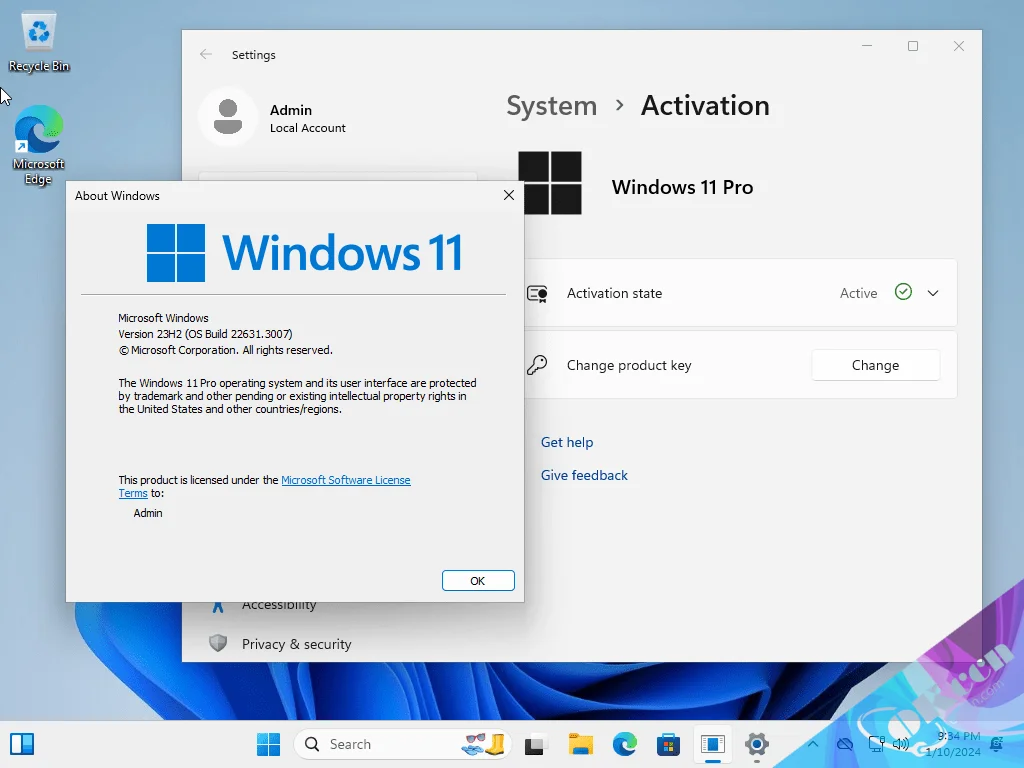Click the OneDrive cloud tray icon
The width and height of the screenshot is (1024, 768).
845,744
